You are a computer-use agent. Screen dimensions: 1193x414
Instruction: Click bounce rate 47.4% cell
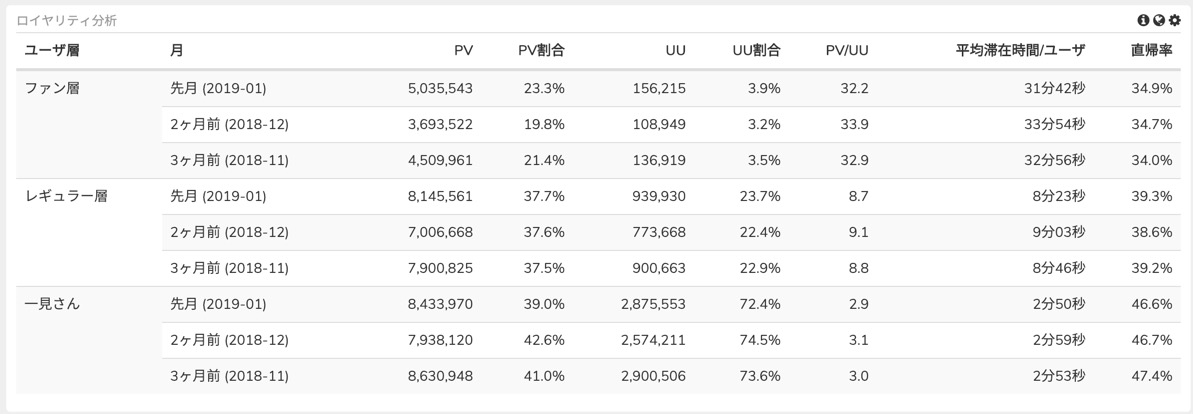tap(1152, 376)
